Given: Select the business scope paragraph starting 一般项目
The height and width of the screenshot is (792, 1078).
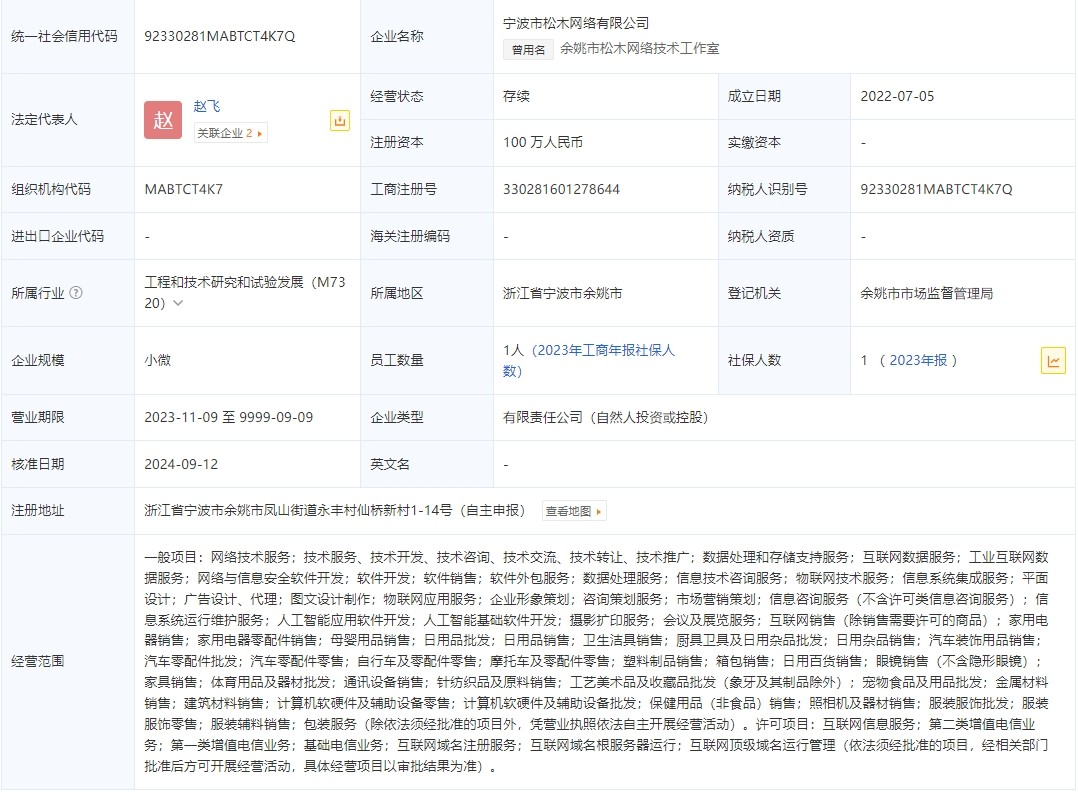Looking at the screenshot, I should coord(596,661).
